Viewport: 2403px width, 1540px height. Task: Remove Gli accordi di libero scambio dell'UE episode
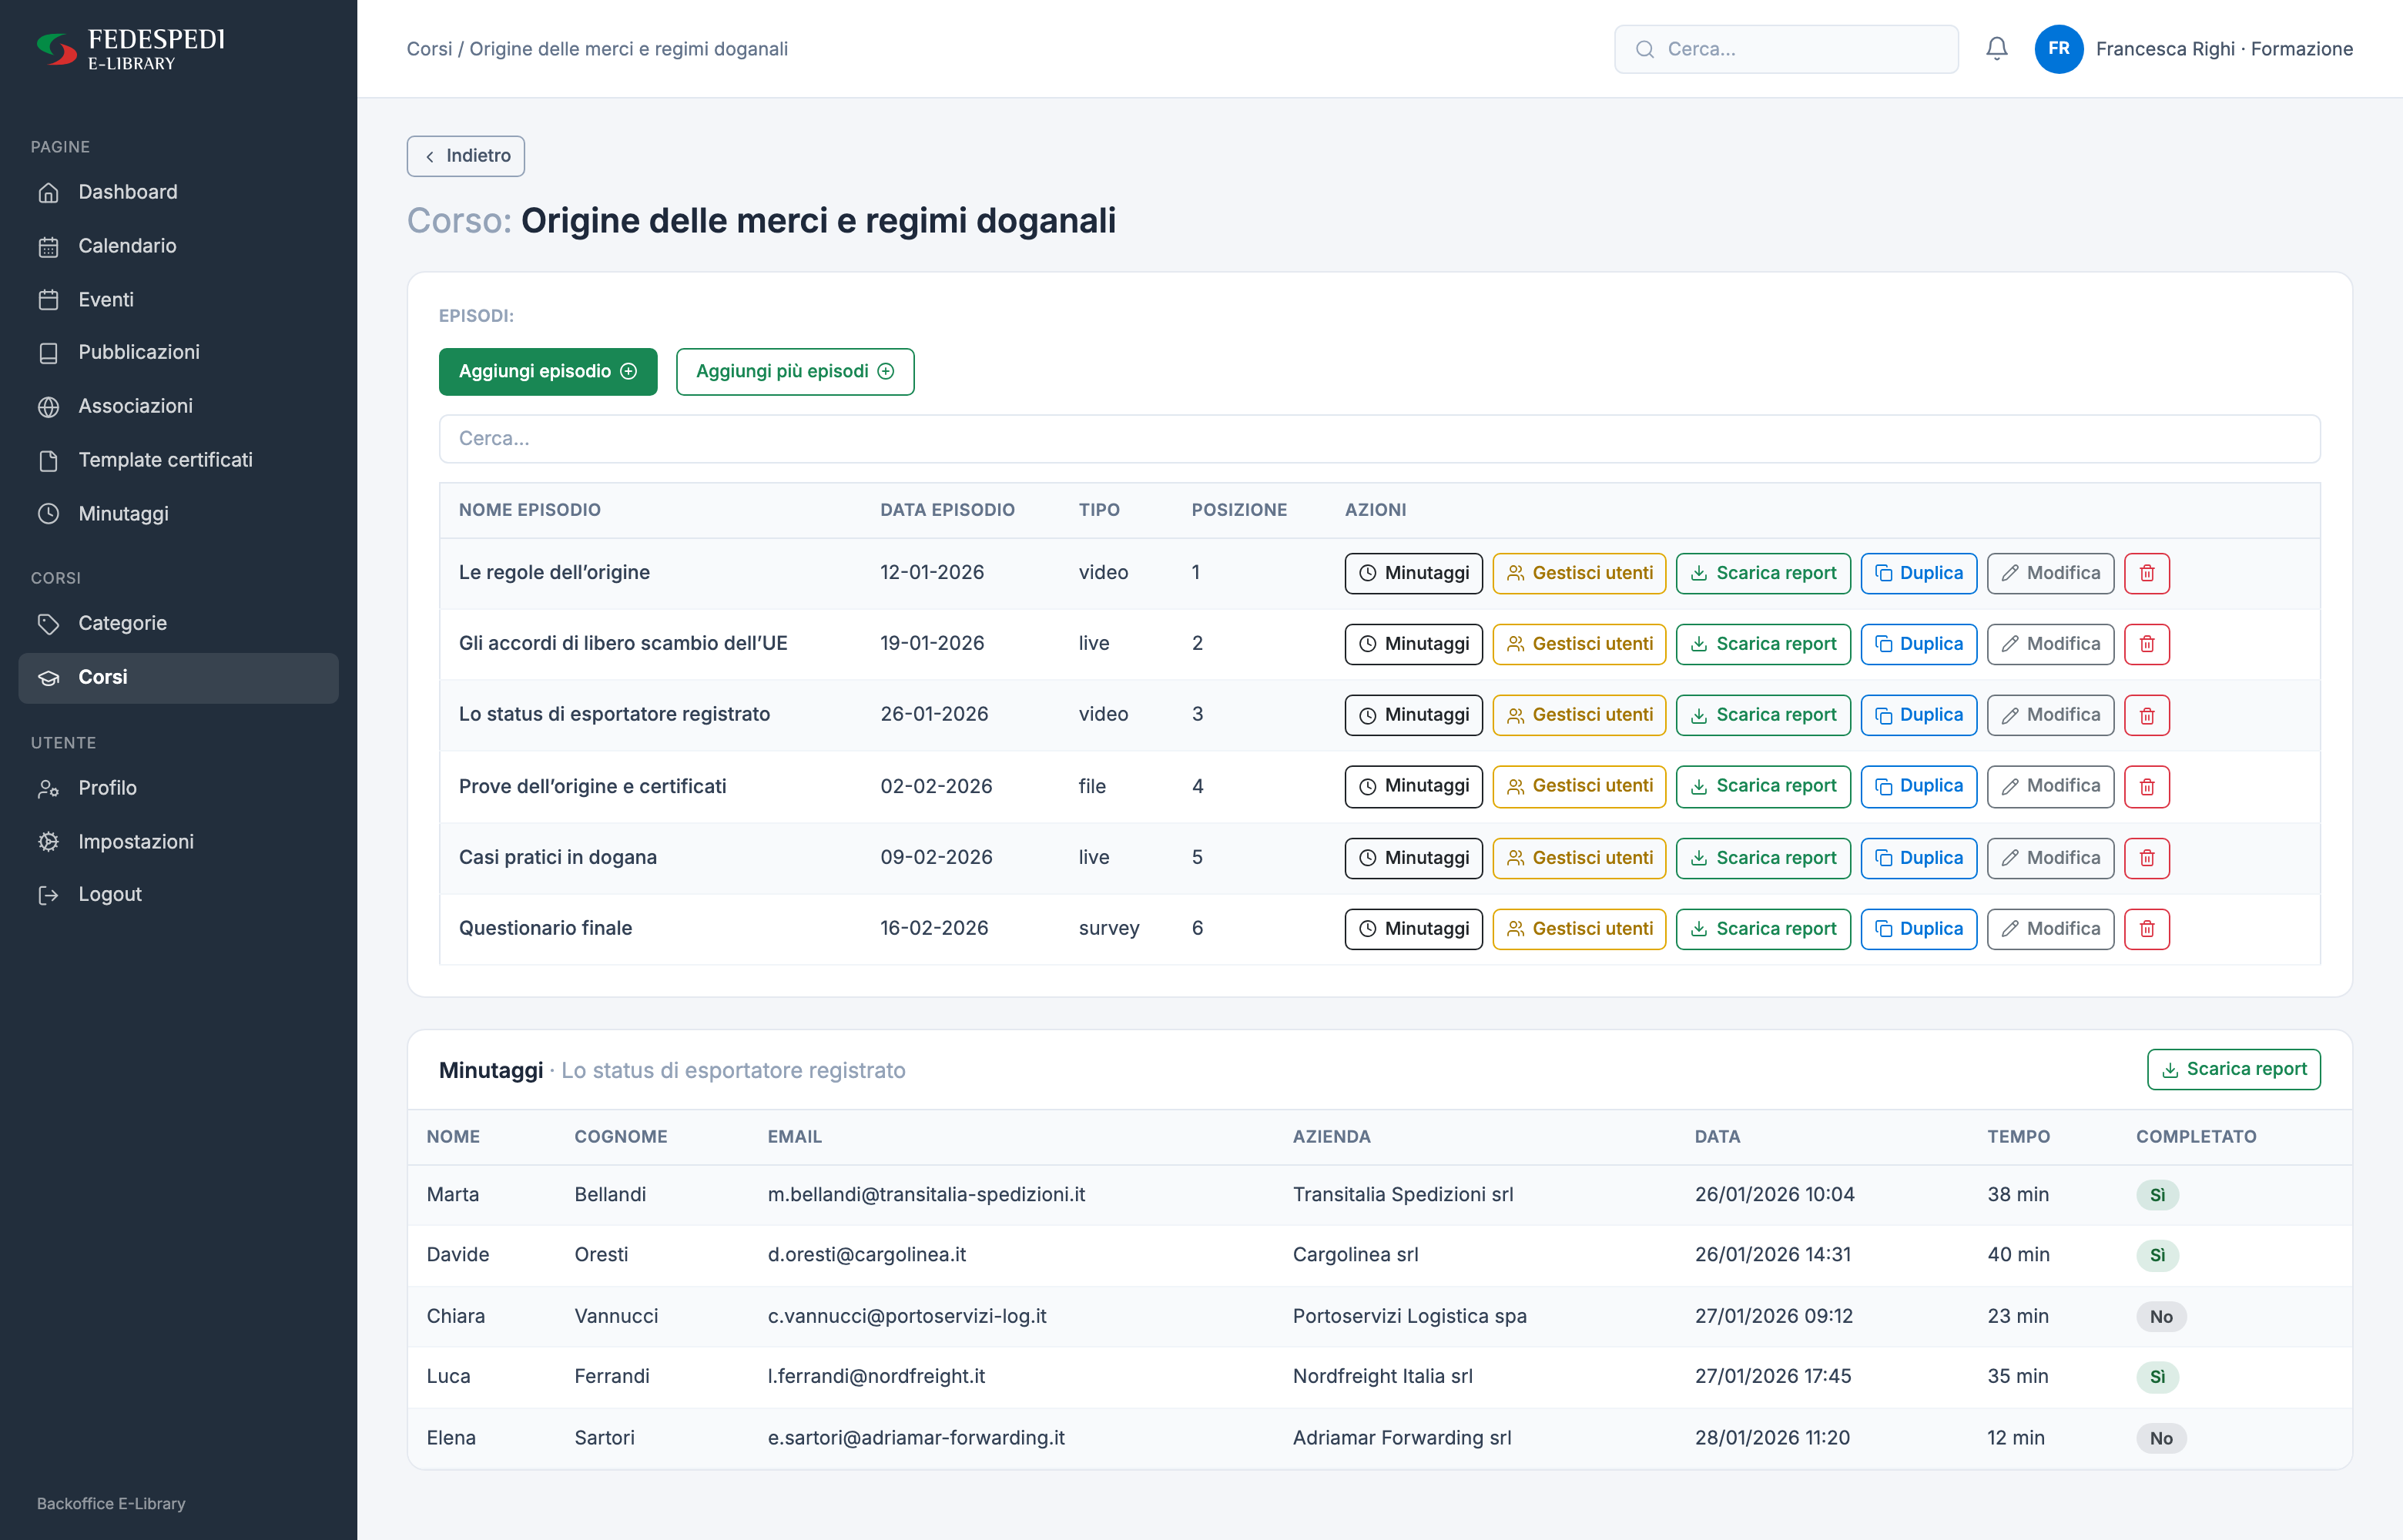2146,644
